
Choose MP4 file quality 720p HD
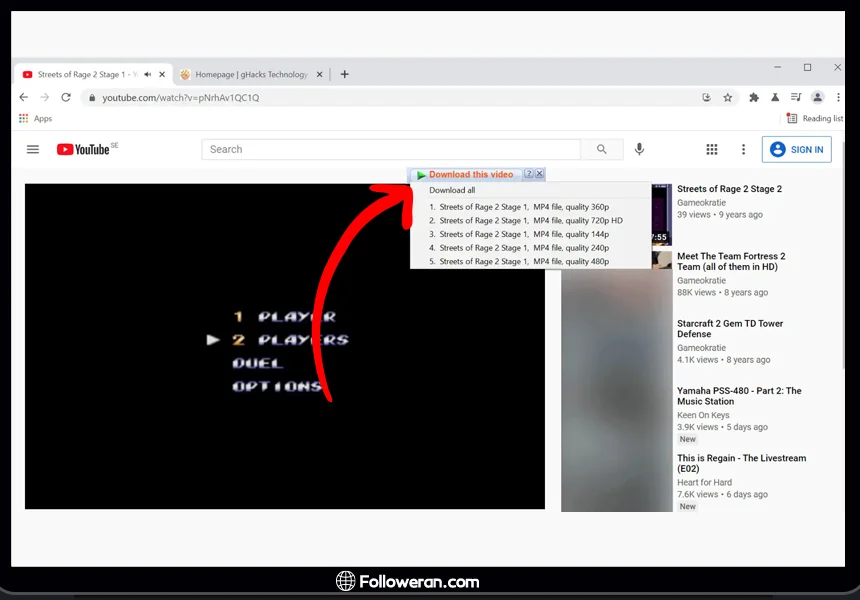[x=530, y=221]
